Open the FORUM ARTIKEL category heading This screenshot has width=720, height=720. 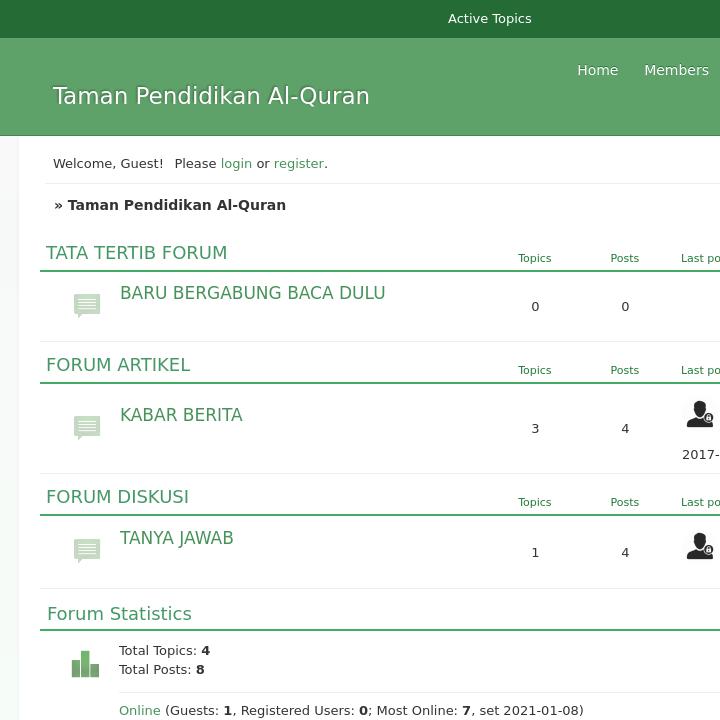point(118,365)
